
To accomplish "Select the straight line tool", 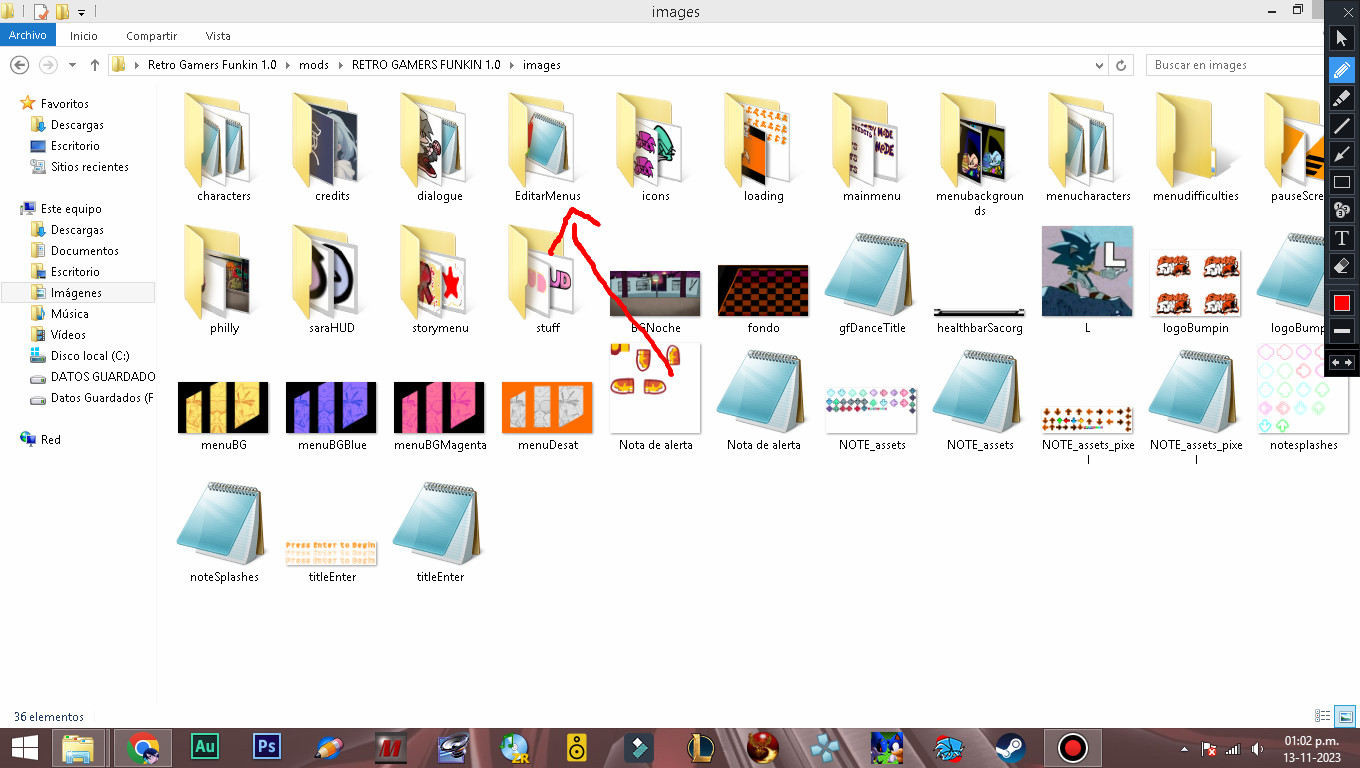I will click(1342, 125).
